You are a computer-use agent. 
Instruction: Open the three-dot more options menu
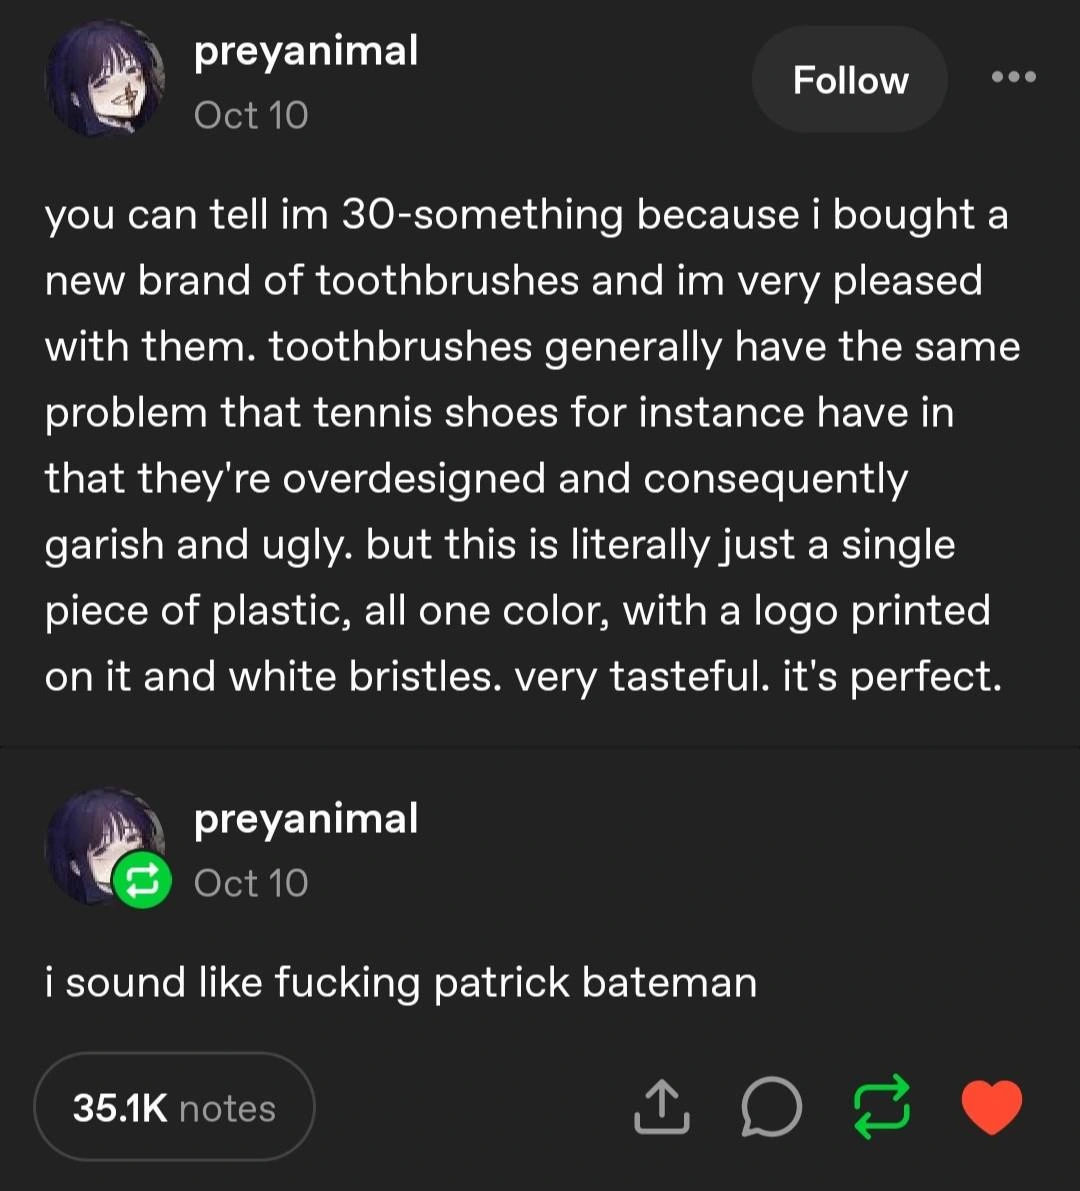click(x=1013, y=77)
